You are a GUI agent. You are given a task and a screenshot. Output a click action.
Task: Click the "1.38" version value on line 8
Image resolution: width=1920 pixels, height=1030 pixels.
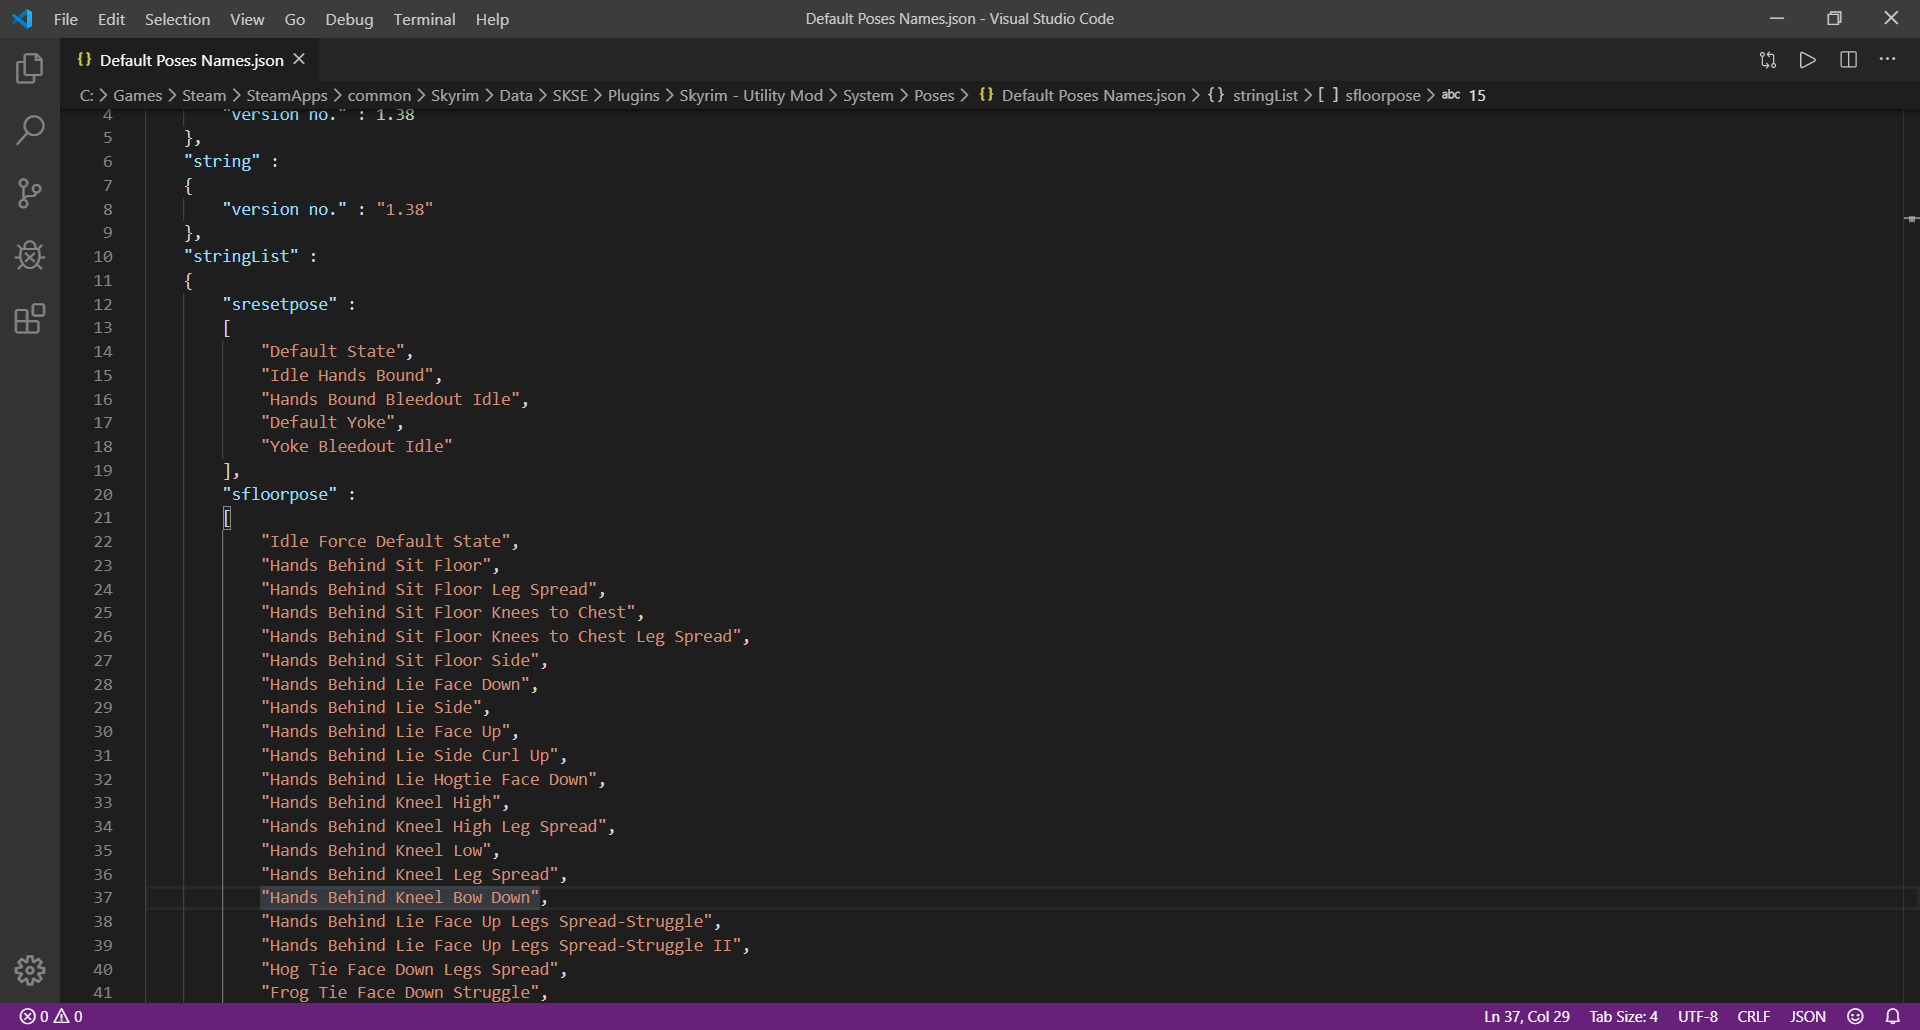(x=405, y=209)
